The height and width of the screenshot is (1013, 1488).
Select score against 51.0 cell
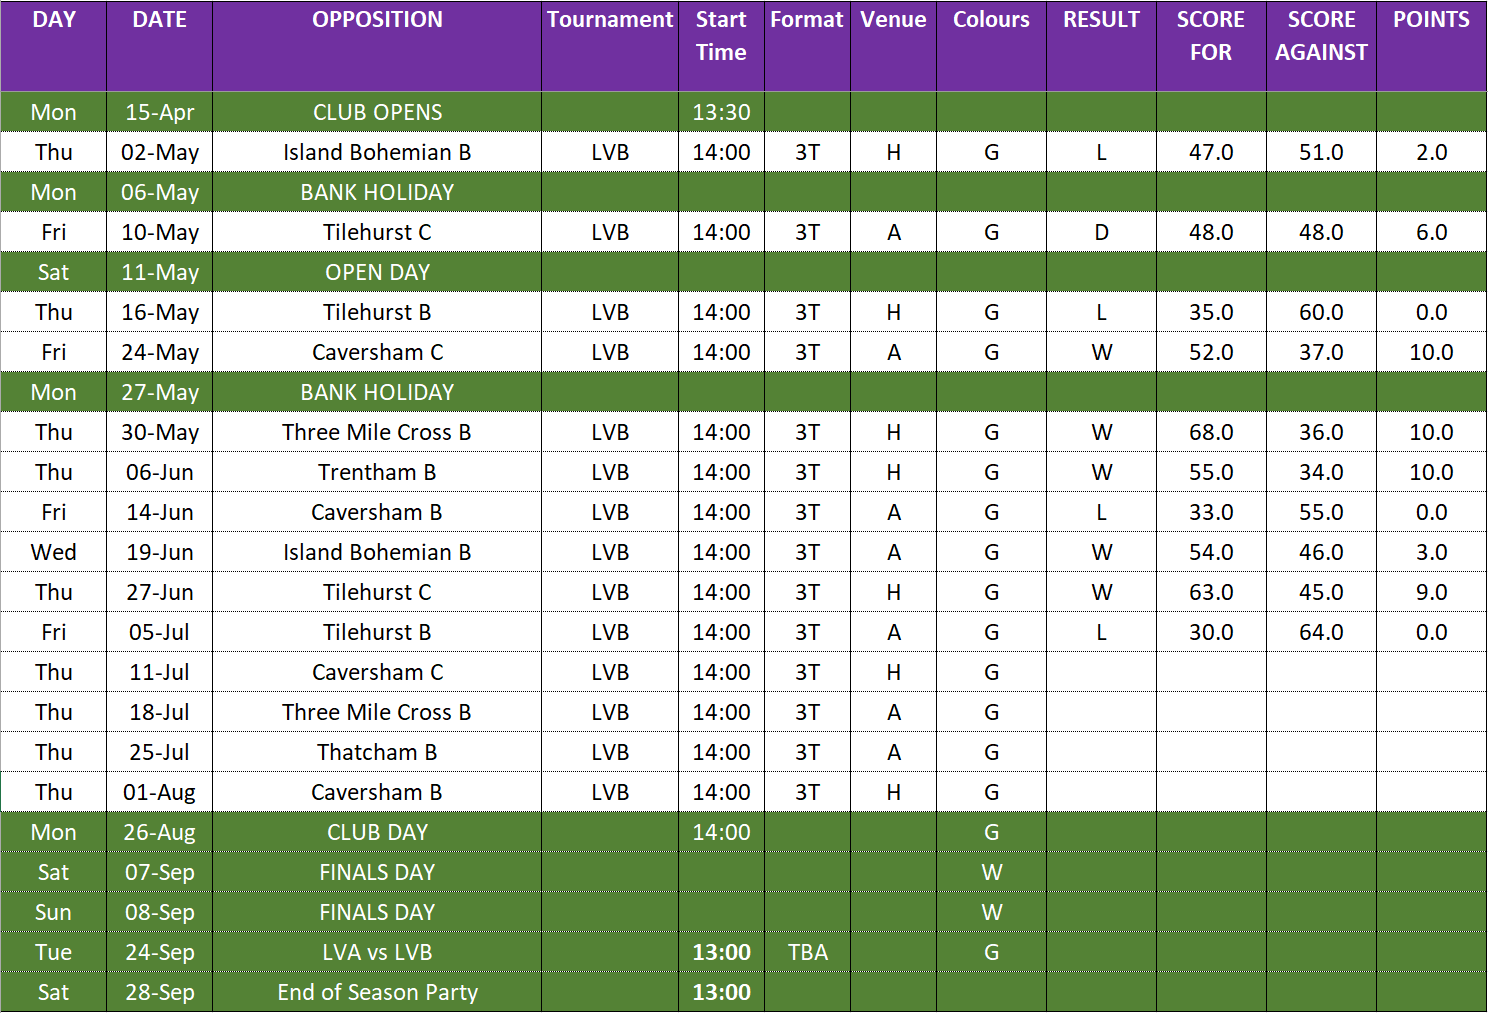coord(1321,152)
